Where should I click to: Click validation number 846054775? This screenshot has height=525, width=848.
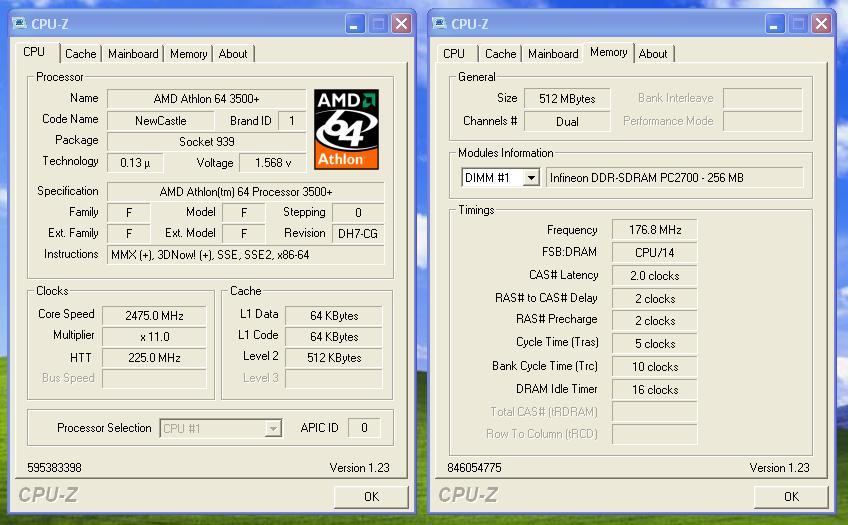pyautogui.click(x=474, y=468)
